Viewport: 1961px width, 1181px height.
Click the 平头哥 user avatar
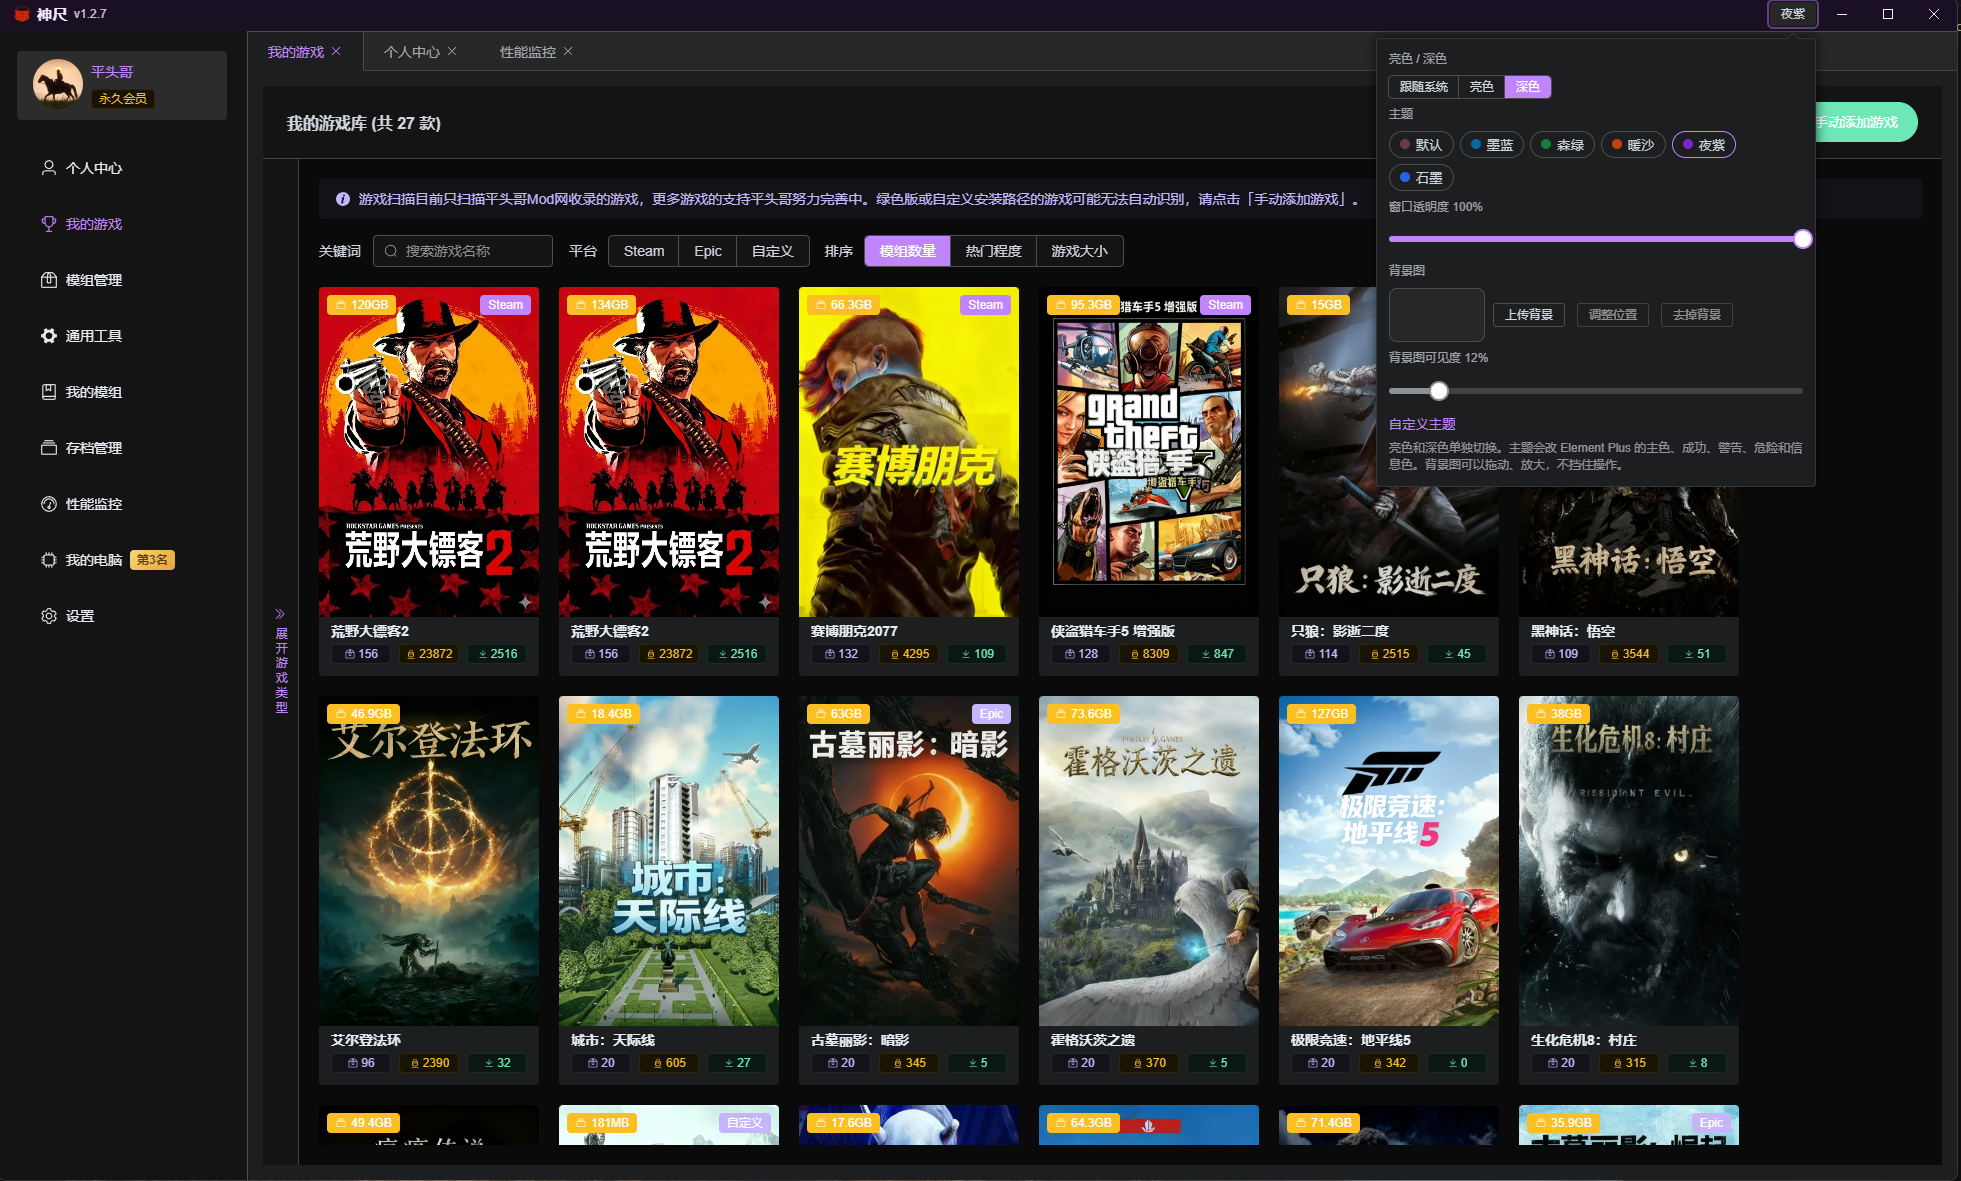[58, 83]
